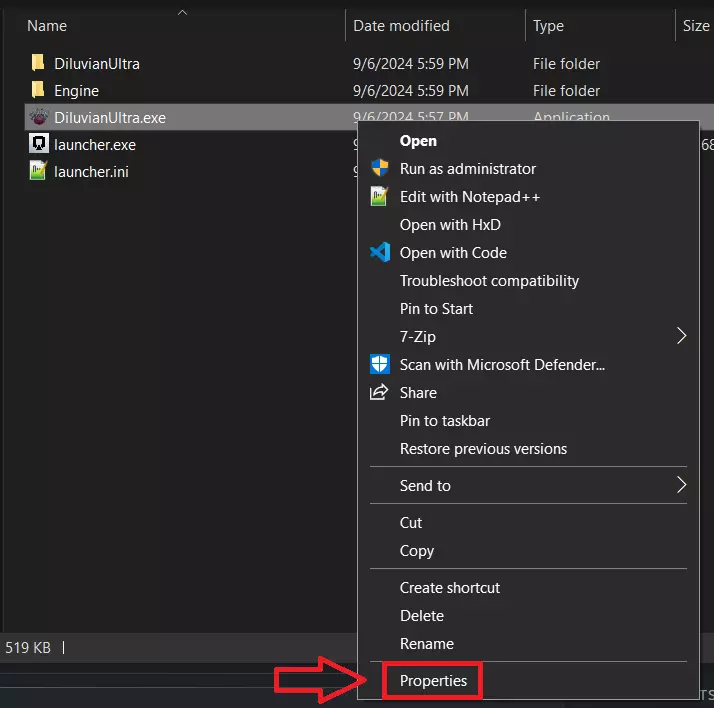Click the DiluvianUltra.exe application icon
The height and width of the screenshot is (708, 714).
(39, 117)
